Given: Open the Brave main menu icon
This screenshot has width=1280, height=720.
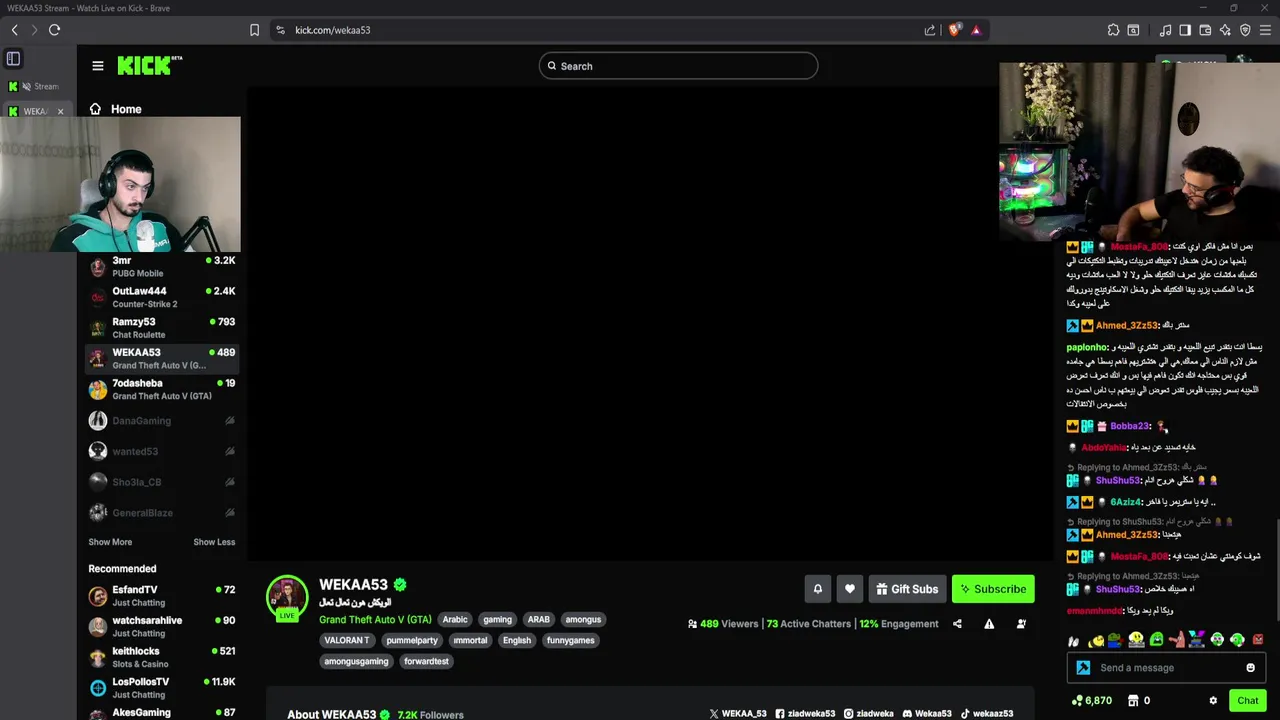Looking at the screenshot, I should coord(1265,30).
